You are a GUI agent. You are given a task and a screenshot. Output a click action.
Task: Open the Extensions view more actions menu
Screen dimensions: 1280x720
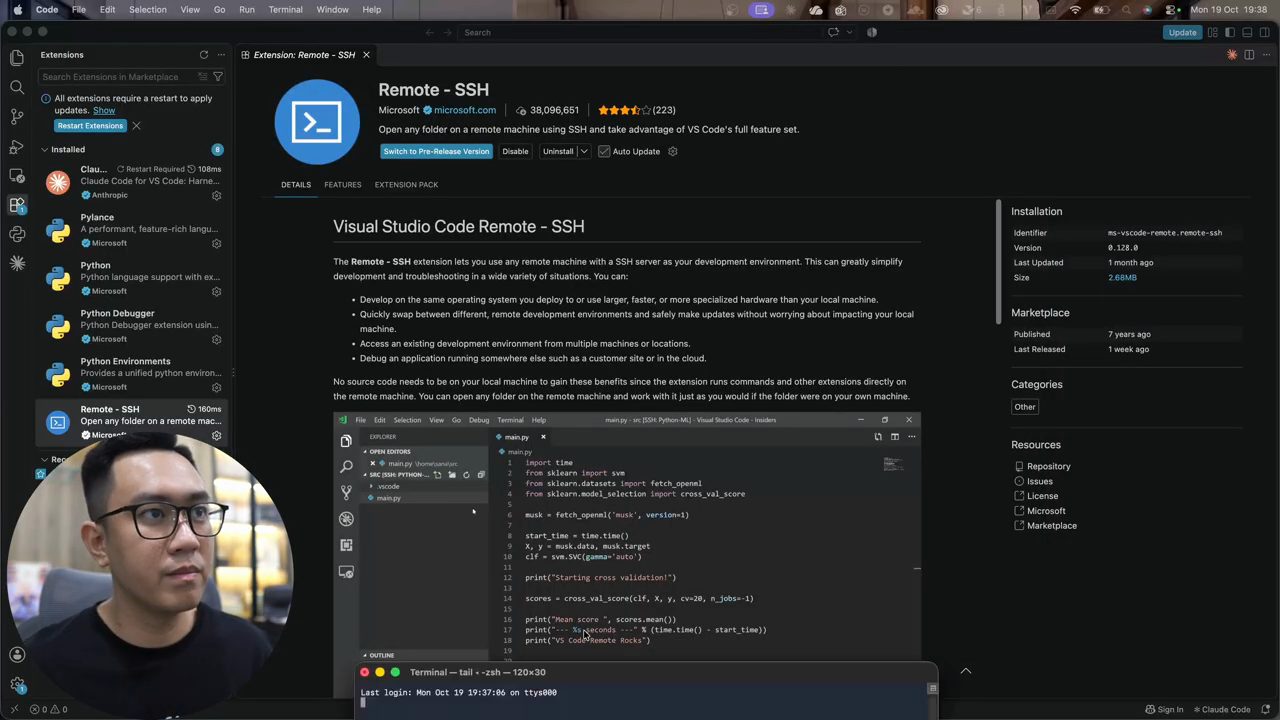(221, 55)
